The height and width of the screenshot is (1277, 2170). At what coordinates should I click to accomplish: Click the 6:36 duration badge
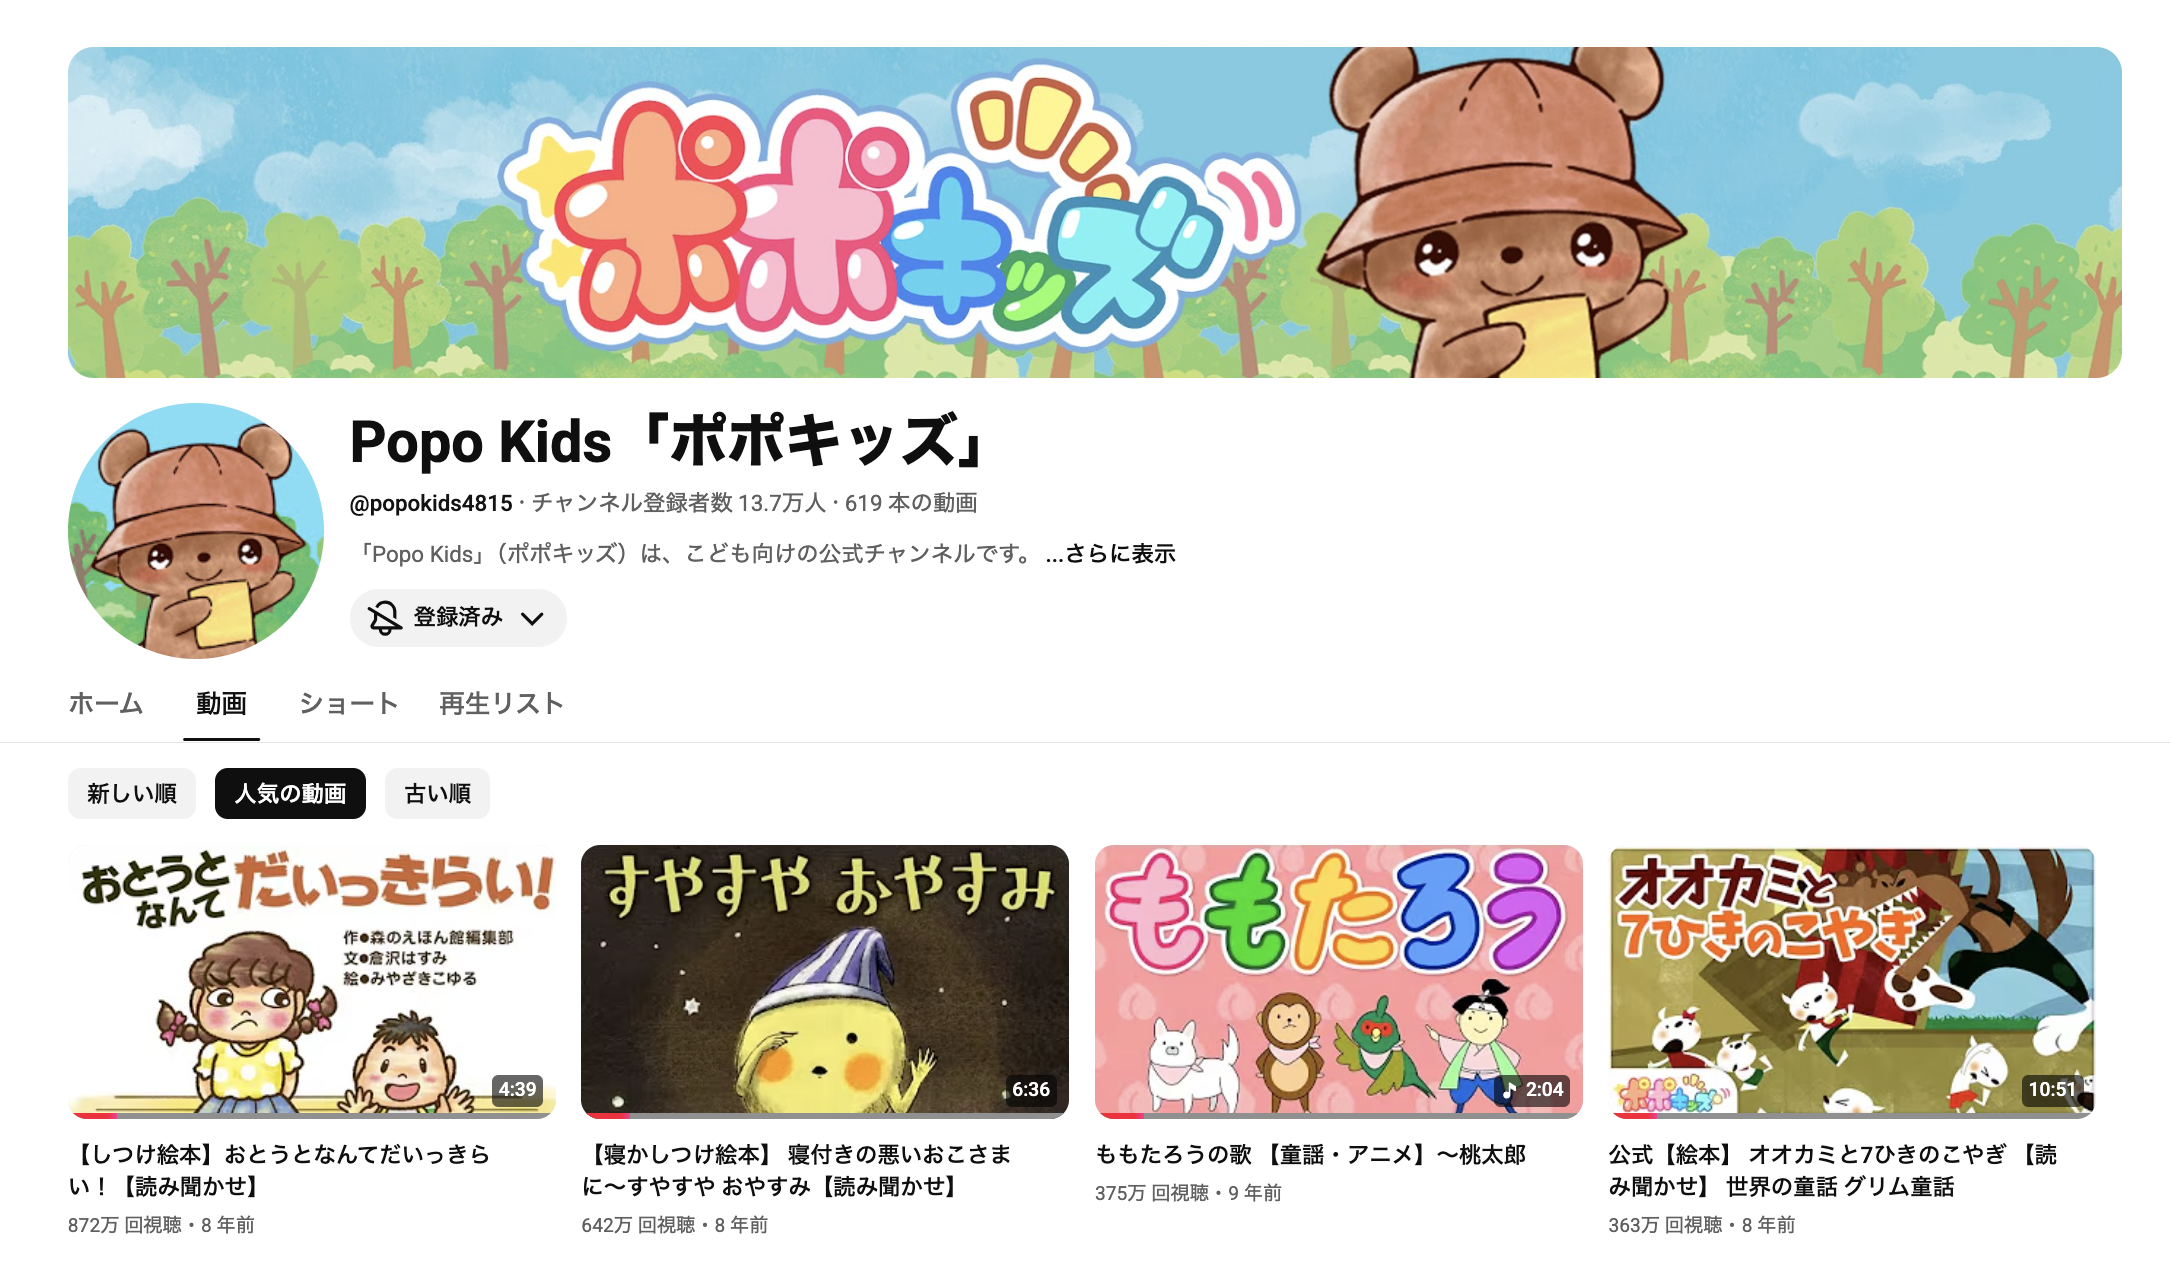[1030, 1090]
